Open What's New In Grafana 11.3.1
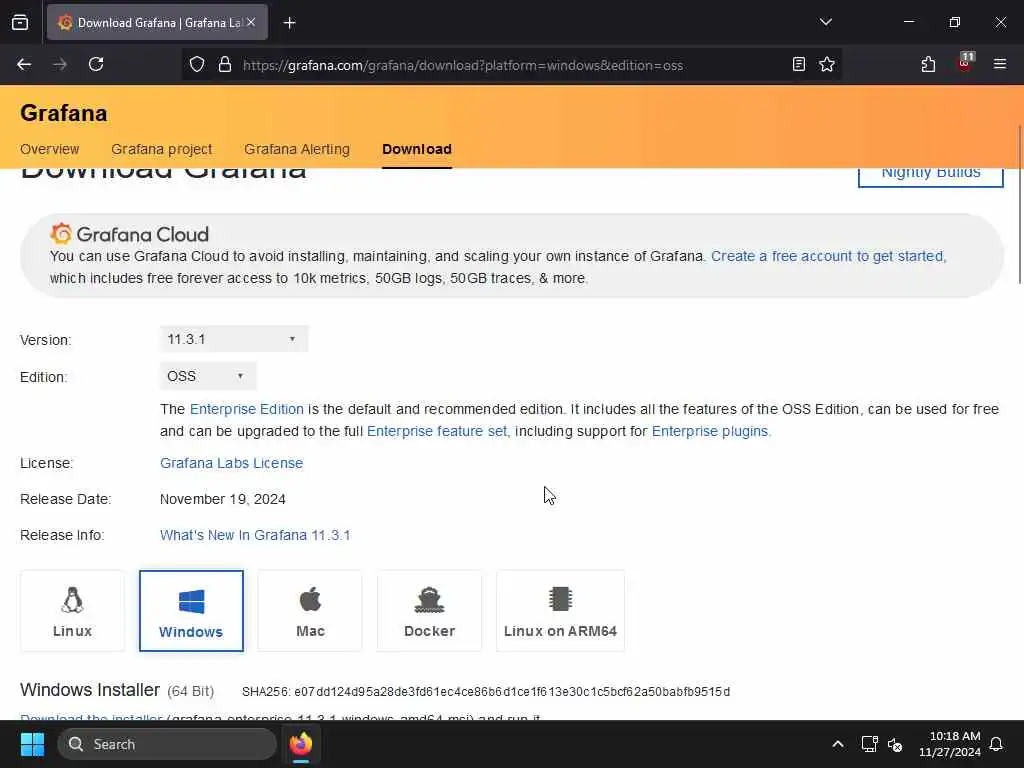Screen dimensions: 1024x768 [255, 535]
